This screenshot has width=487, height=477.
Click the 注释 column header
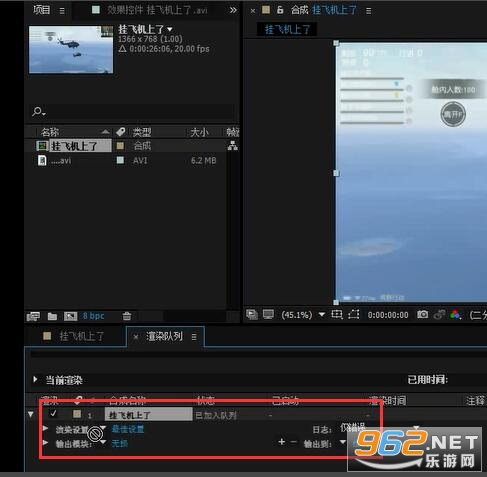pos(475,400)
